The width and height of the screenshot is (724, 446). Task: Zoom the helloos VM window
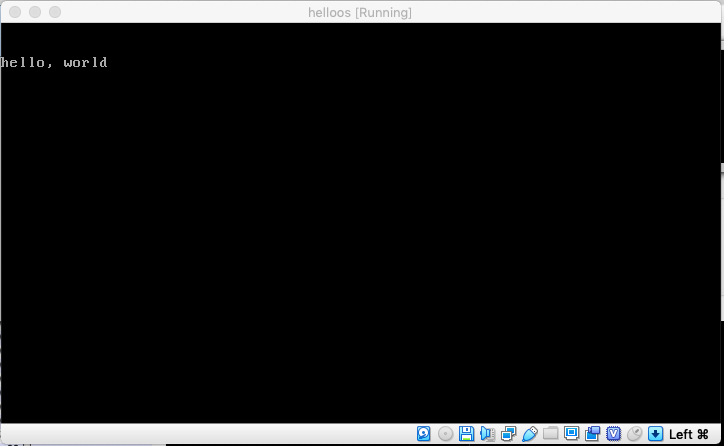click(x=55, y=12)
